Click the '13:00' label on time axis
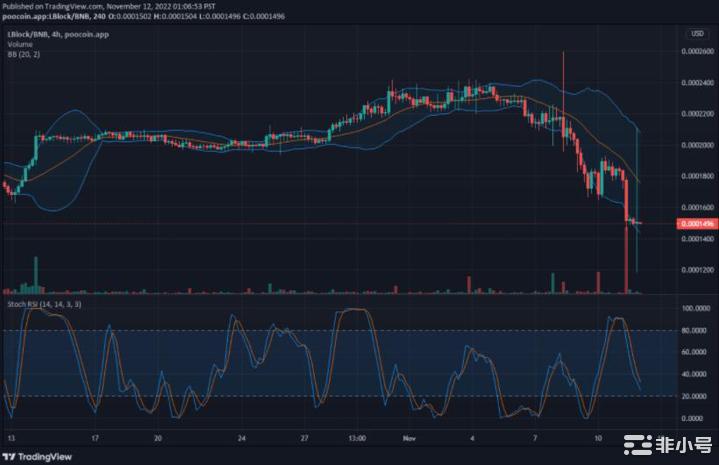Screen dimensions: 719x465 coord(355,438)
